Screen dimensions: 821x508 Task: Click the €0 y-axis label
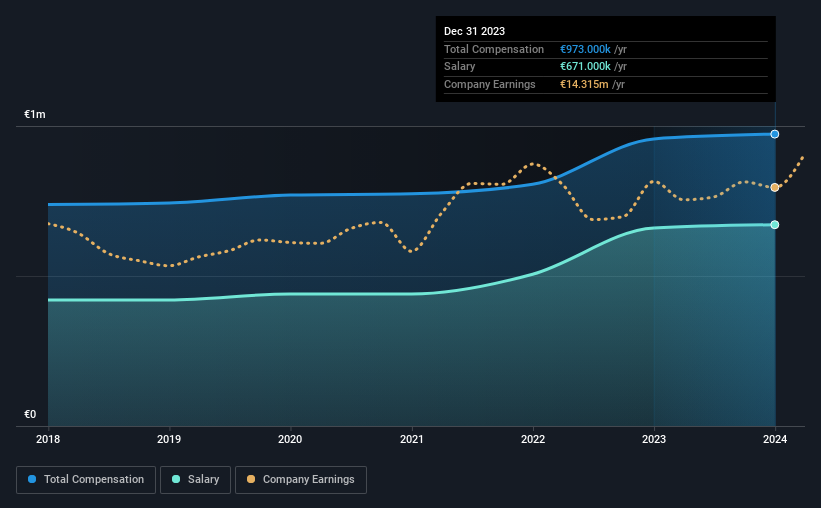coord(30,414)
